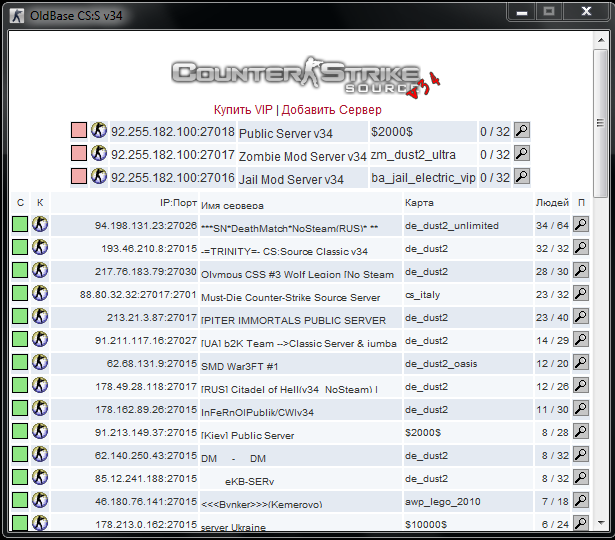Click CS connect icon for 62.140.250.43:27015
The width and height of the screenshot is (615, 540).
[40, 455]
